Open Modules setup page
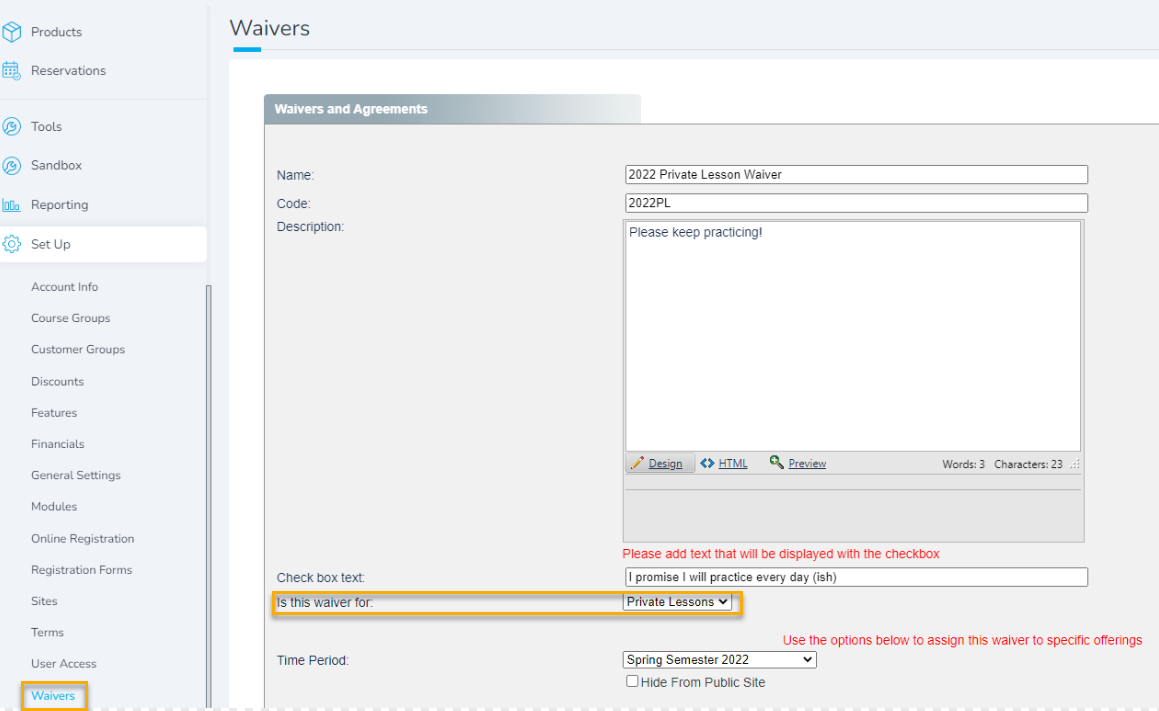The width and height of the screenshot is (1159, 711). pos(54,506)
